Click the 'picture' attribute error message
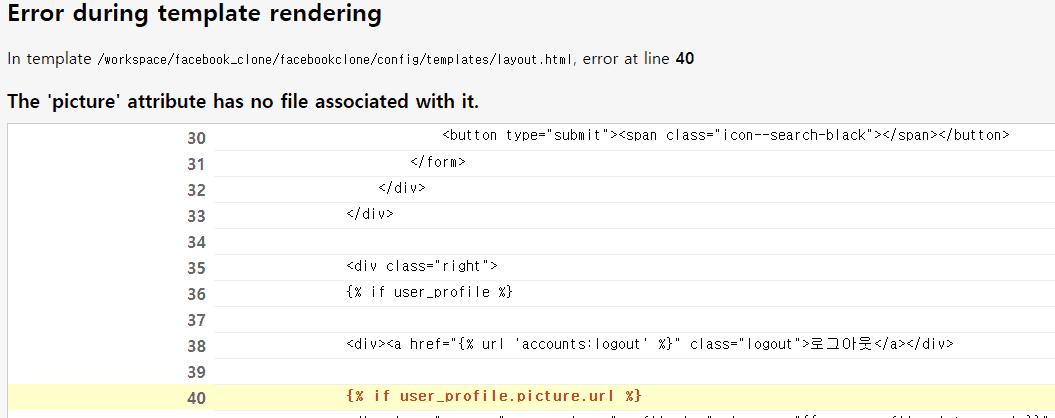Screen dimensions: 1055x418 coord(243,101)
